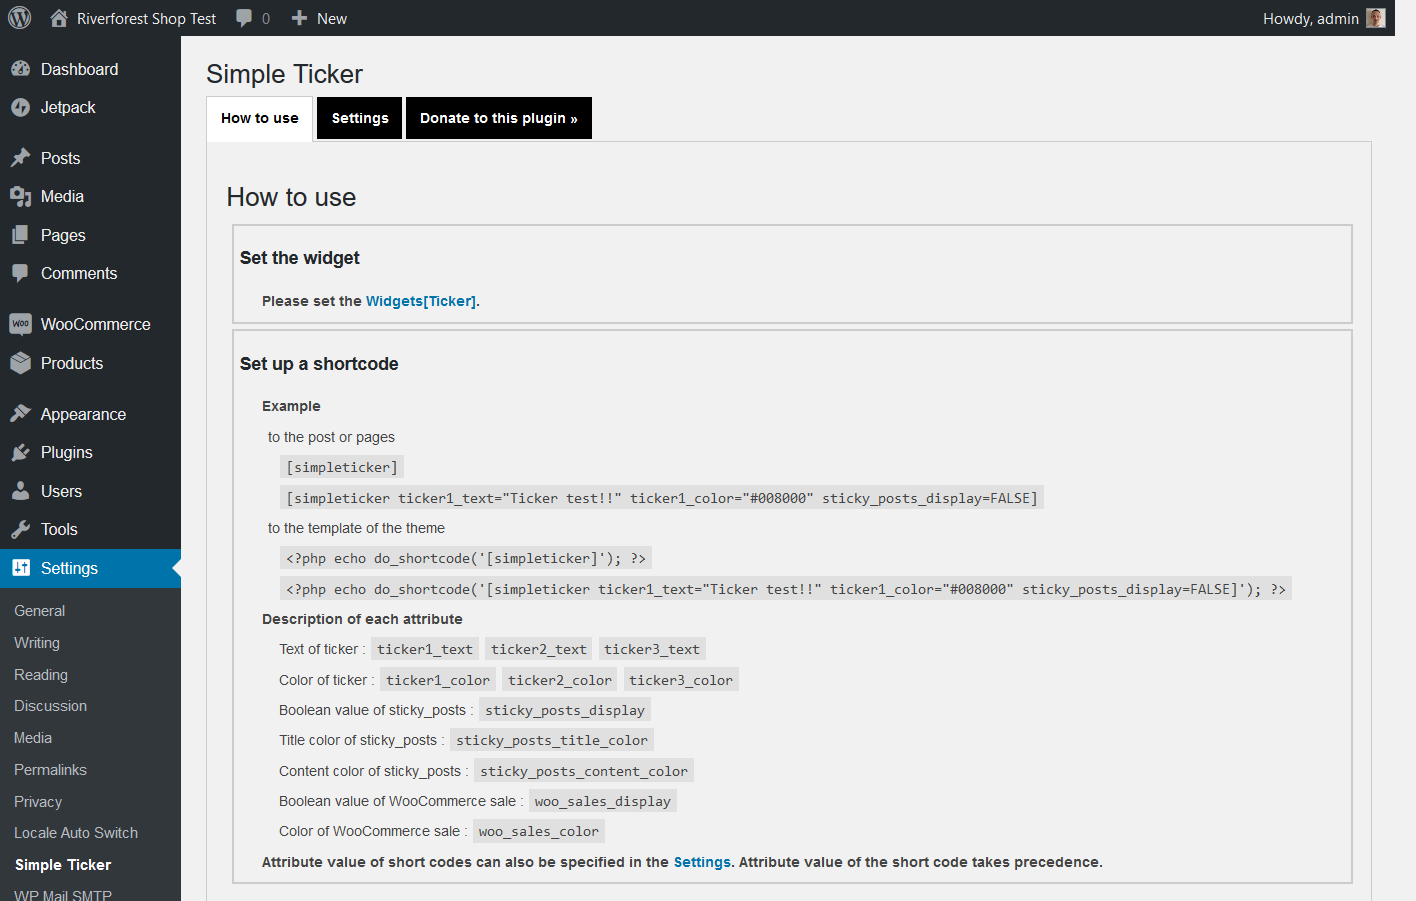Click the WooCommerce Woo icon
The width and height of the screenshot is (1416, 901).
click(20, 324)
